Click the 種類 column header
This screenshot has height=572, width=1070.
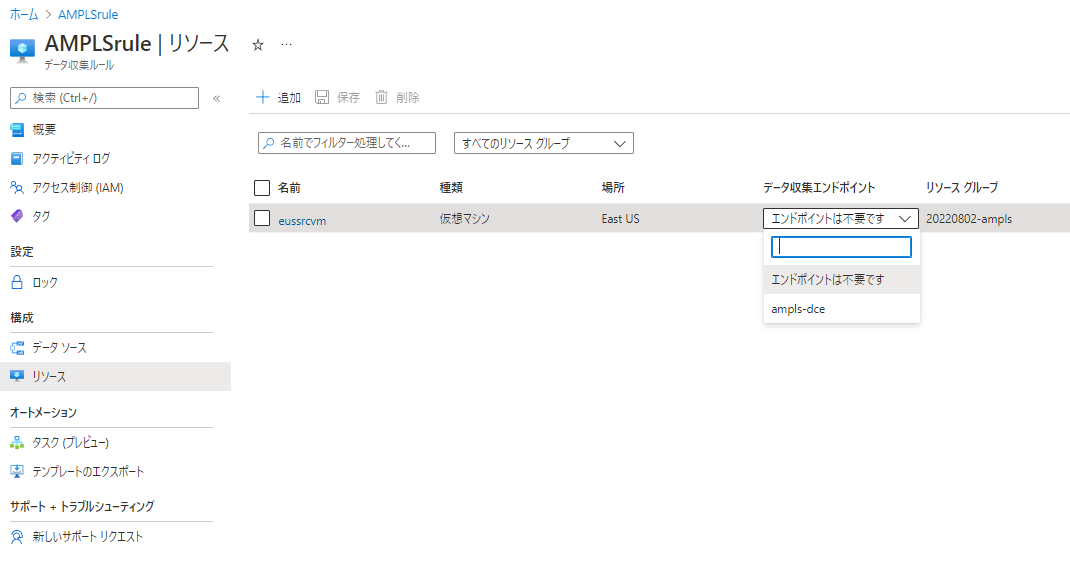point(451,188)
